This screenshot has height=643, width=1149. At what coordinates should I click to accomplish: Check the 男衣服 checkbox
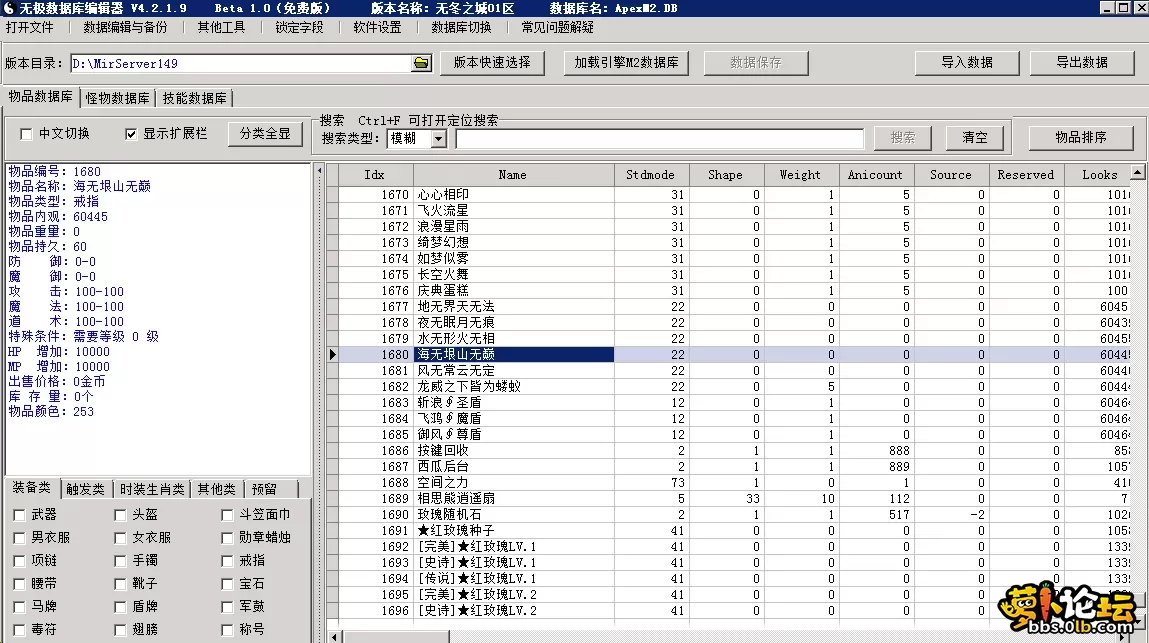tap(20, 538)
